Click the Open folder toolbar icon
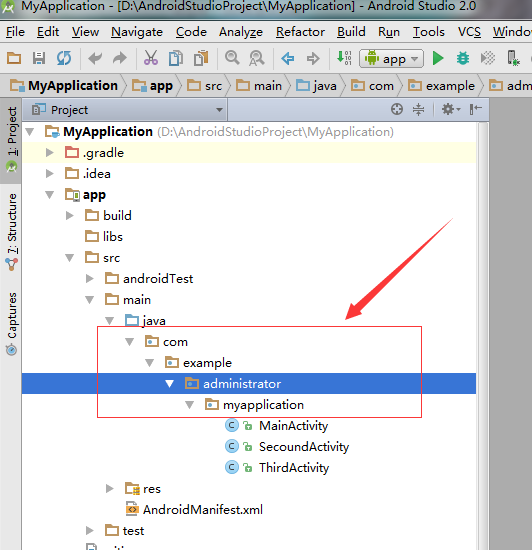The image size is (532, 550). pos(14,58)
